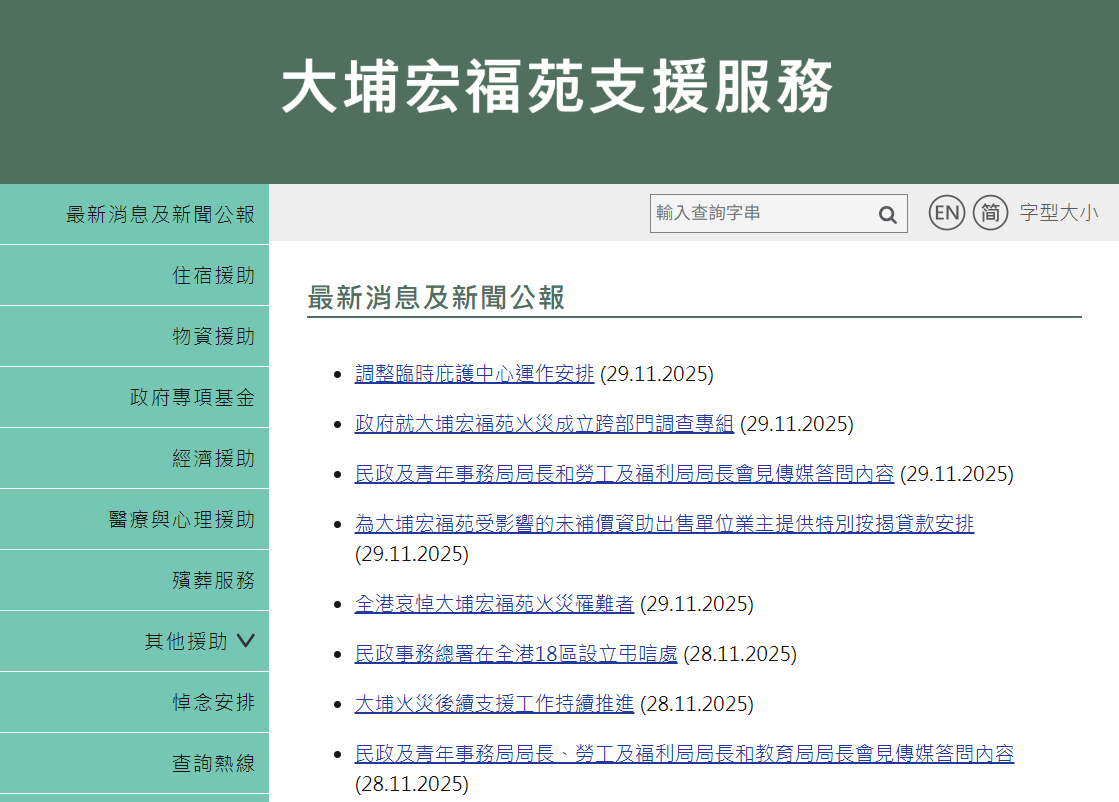Open 最新消息及新聞公報 sidebar item
This screenshot has height=802, width=1119.
click(160, 215)
